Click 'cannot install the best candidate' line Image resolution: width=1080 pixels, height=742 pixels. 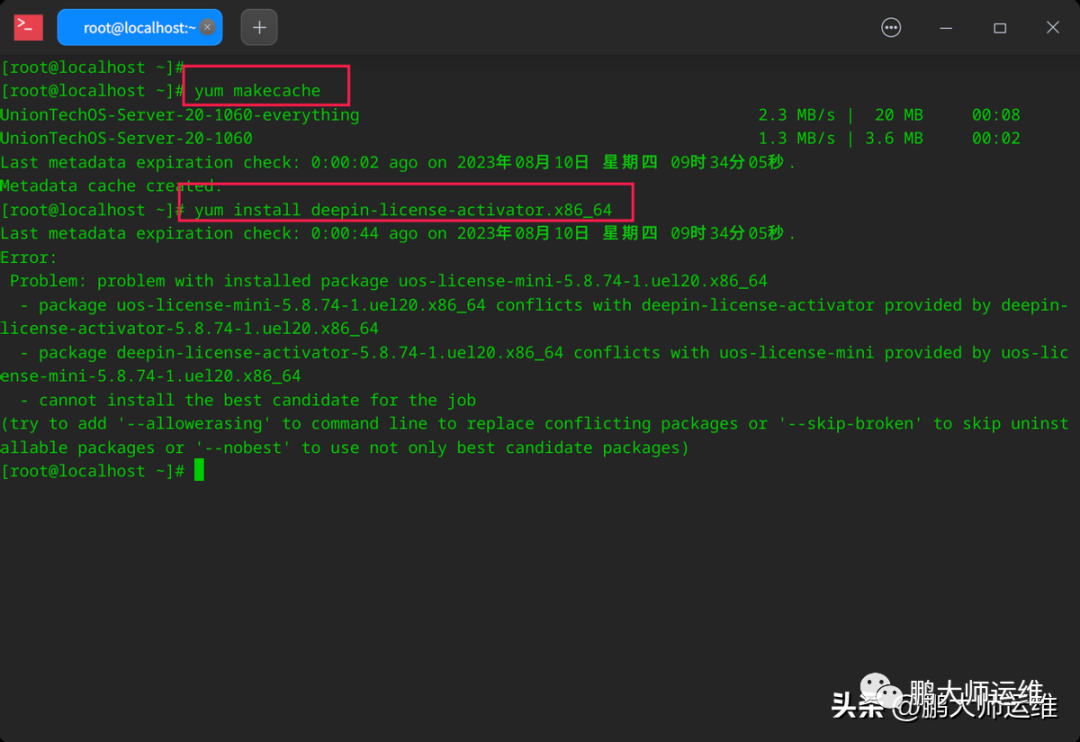[248, 400]
